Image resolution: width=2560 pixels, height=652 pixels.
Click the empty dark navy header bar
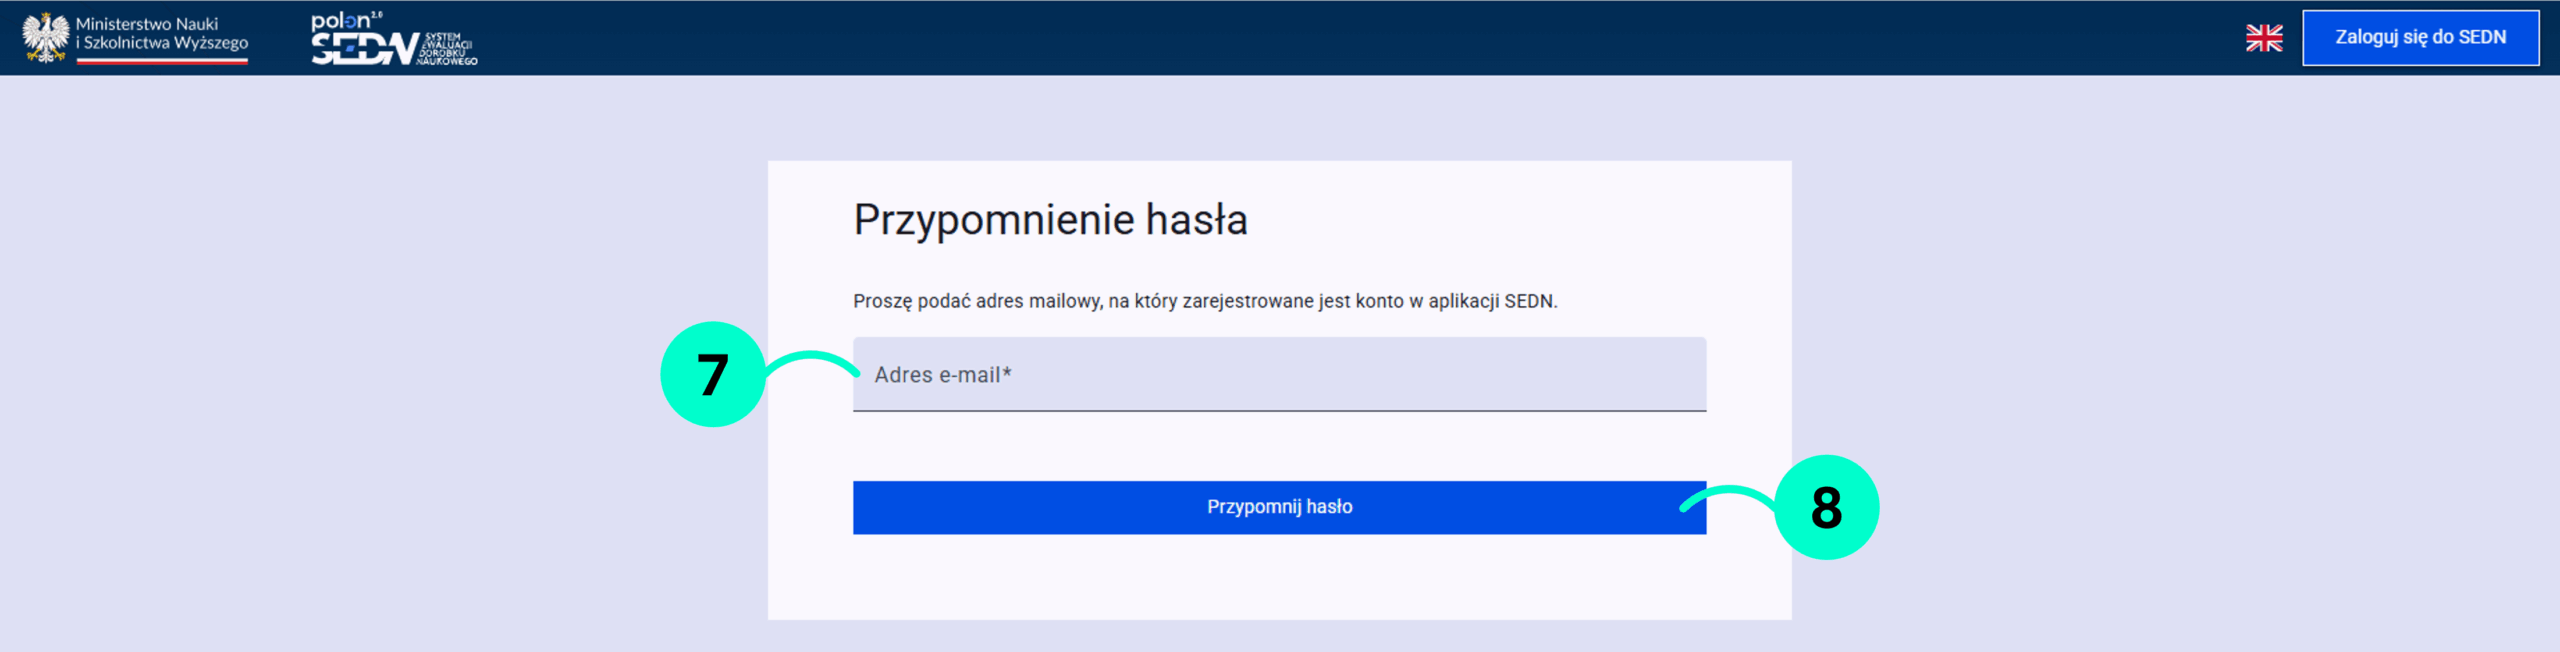point(1300,38)
